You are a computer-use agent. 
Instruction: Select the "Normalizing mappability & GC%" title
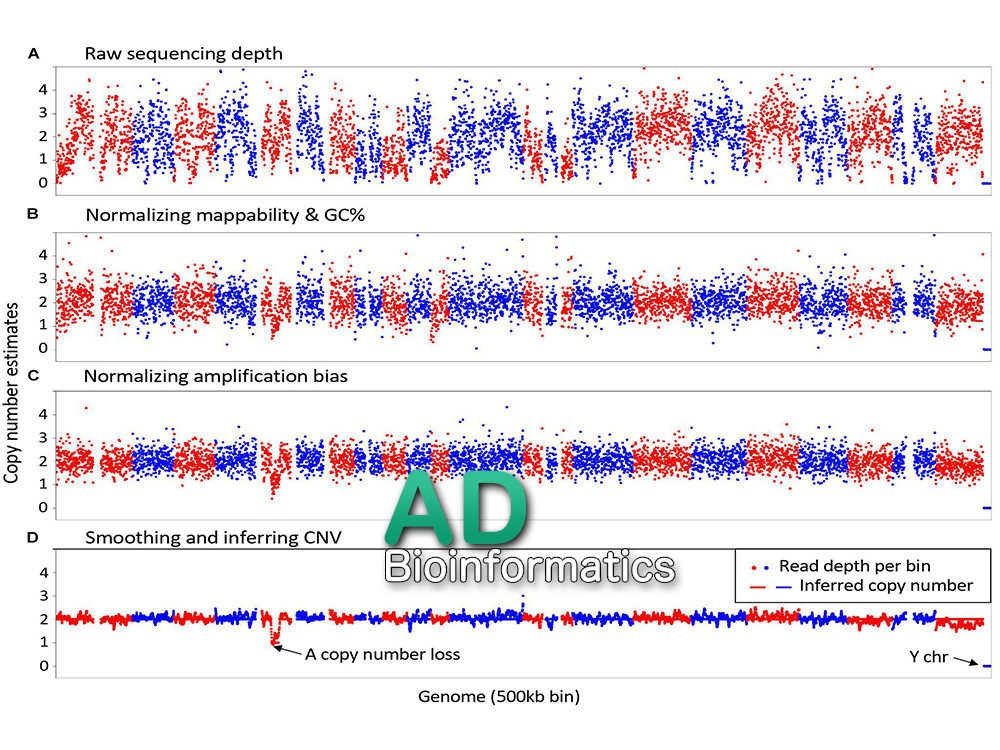(x=225, y=215)
